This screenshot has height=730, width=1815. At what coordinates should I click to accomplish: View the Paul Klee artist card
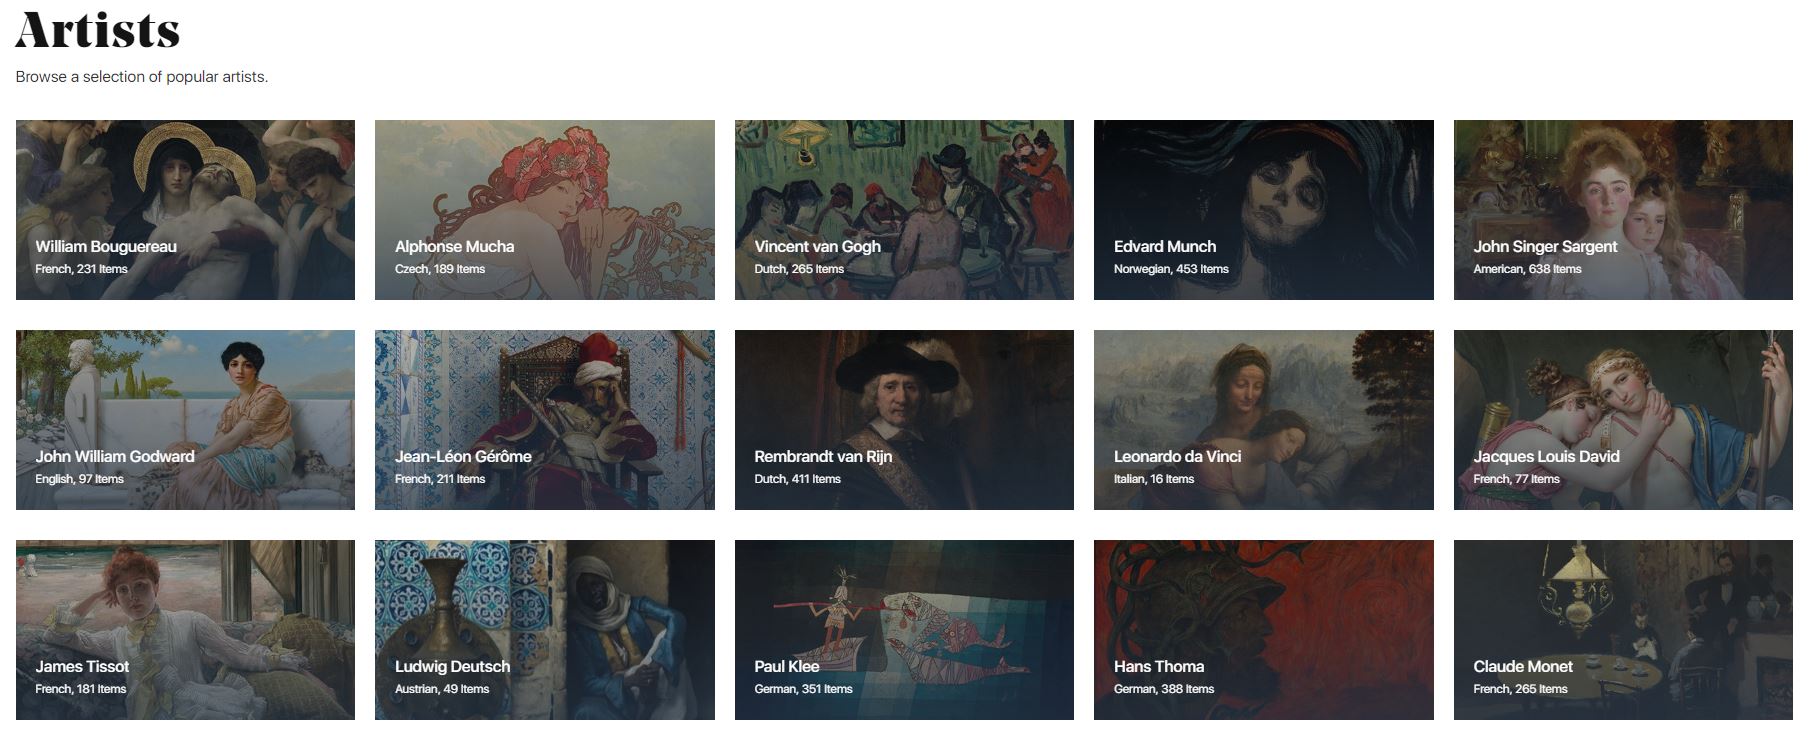(904, 630)
